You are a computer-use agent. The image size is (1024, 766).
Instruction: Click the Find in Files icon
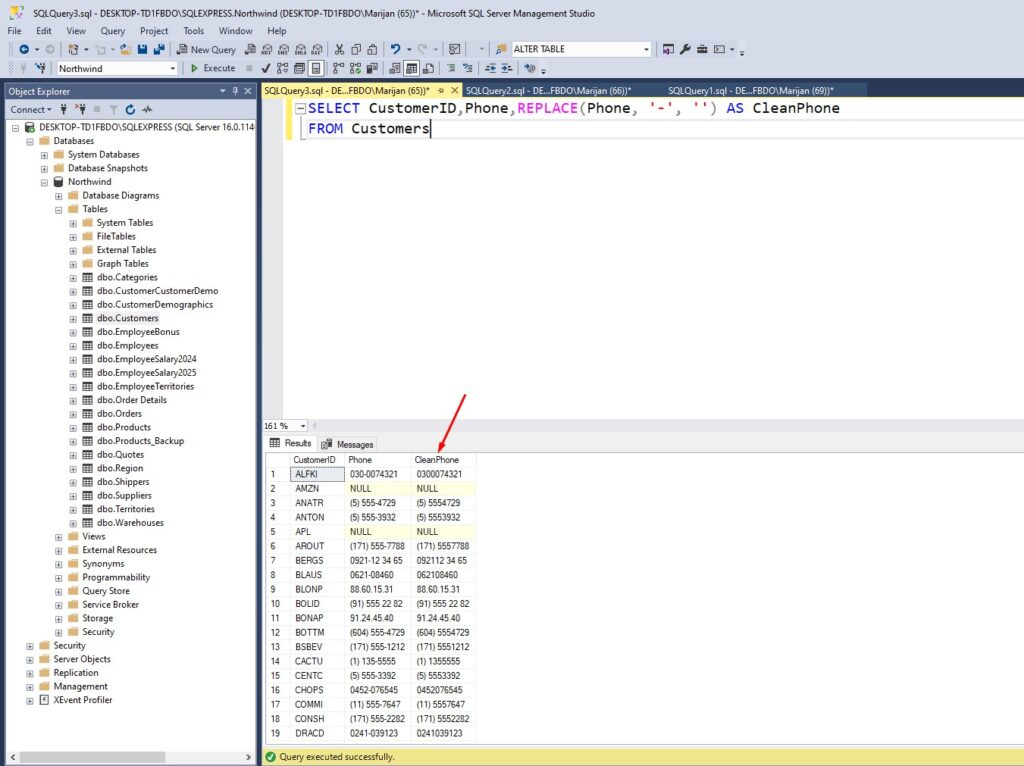(501, 49)
